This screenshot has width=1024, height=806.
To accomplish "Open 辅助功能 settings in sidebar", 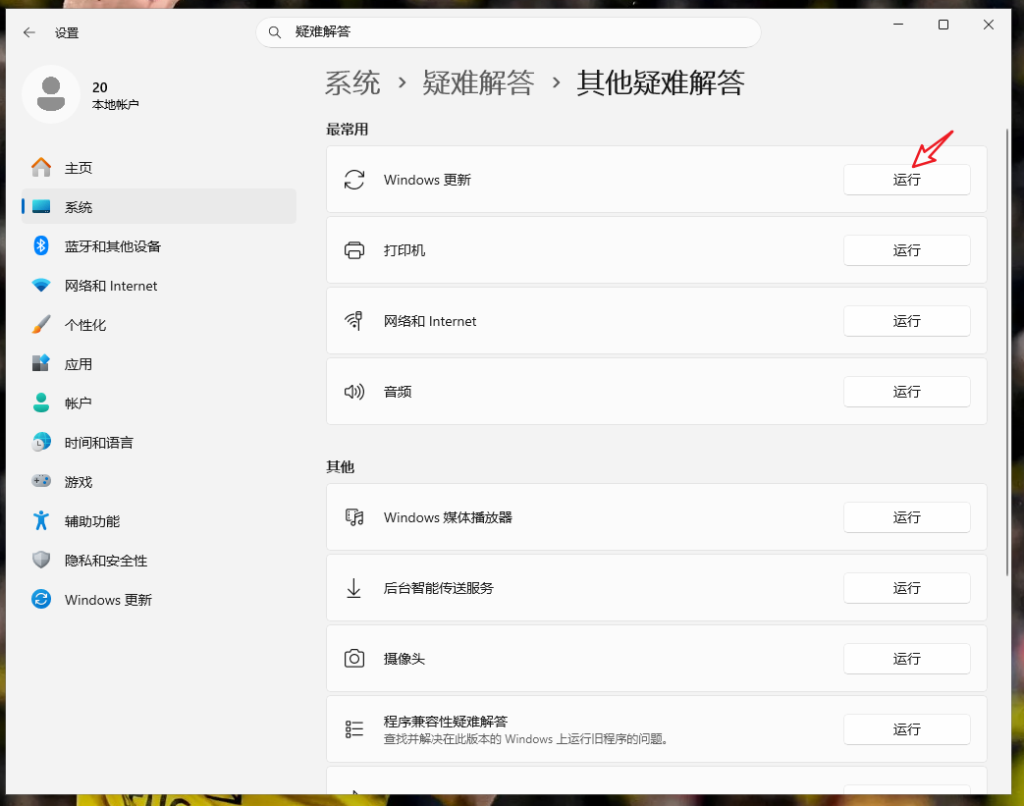I will tap(159, 521).
